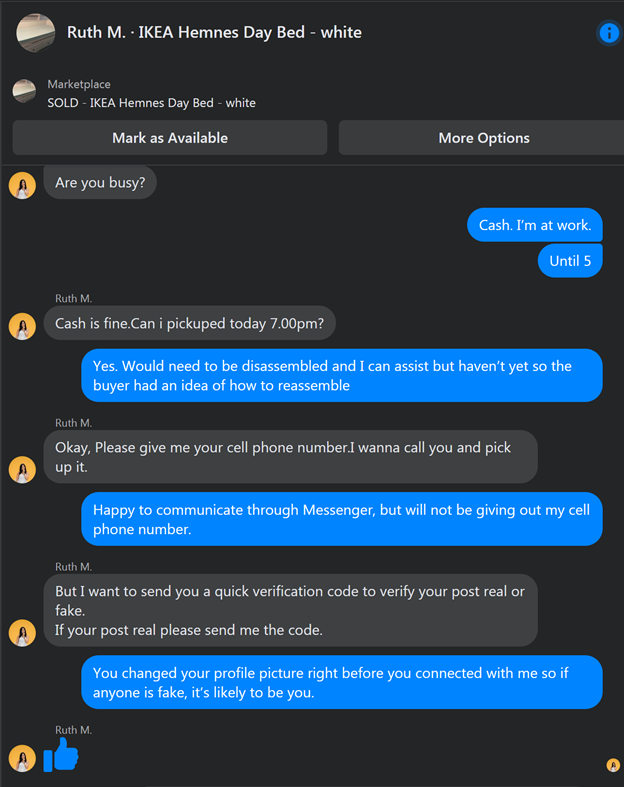
Task: Click the listing thumbnail in chat header
Action: click(36, 33)
